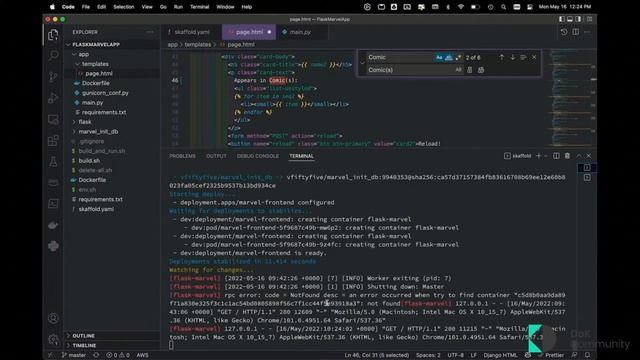Screen dimensions: 640x360
Task: Open the Run and Debug view
Action: pyautogui.click(x=53, y=98)
